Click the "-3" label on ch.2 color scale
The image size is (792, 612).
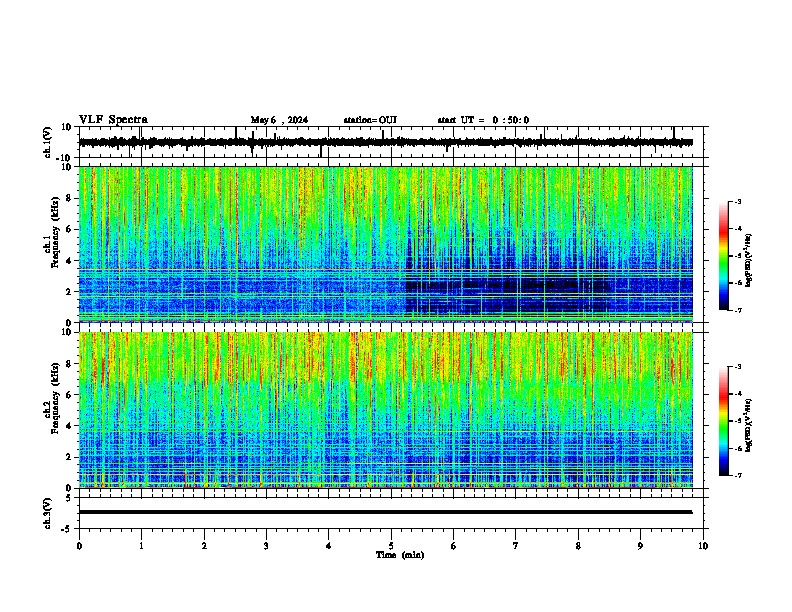pos(738,367)
